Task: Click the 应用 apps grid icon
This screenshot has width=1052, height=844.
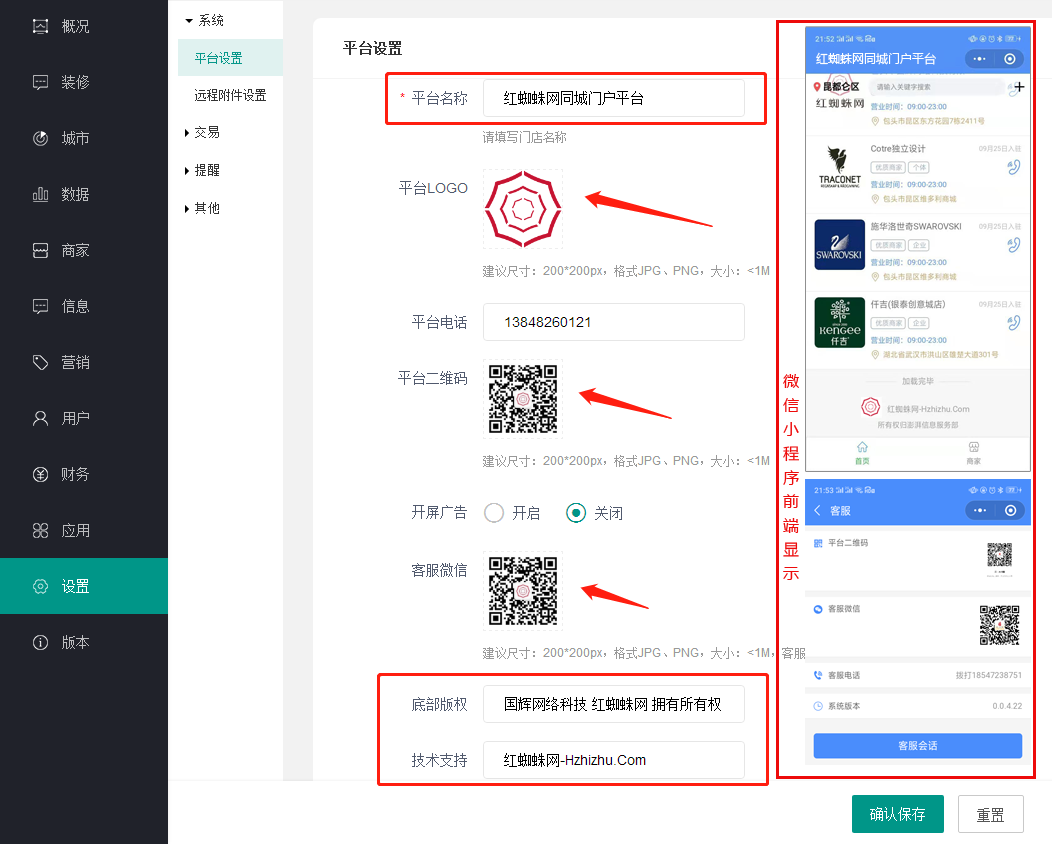Action: 40,531
